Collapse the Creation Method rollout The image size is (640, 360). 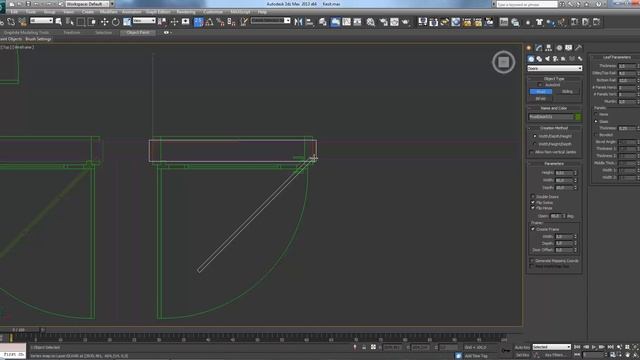(554, 128)
